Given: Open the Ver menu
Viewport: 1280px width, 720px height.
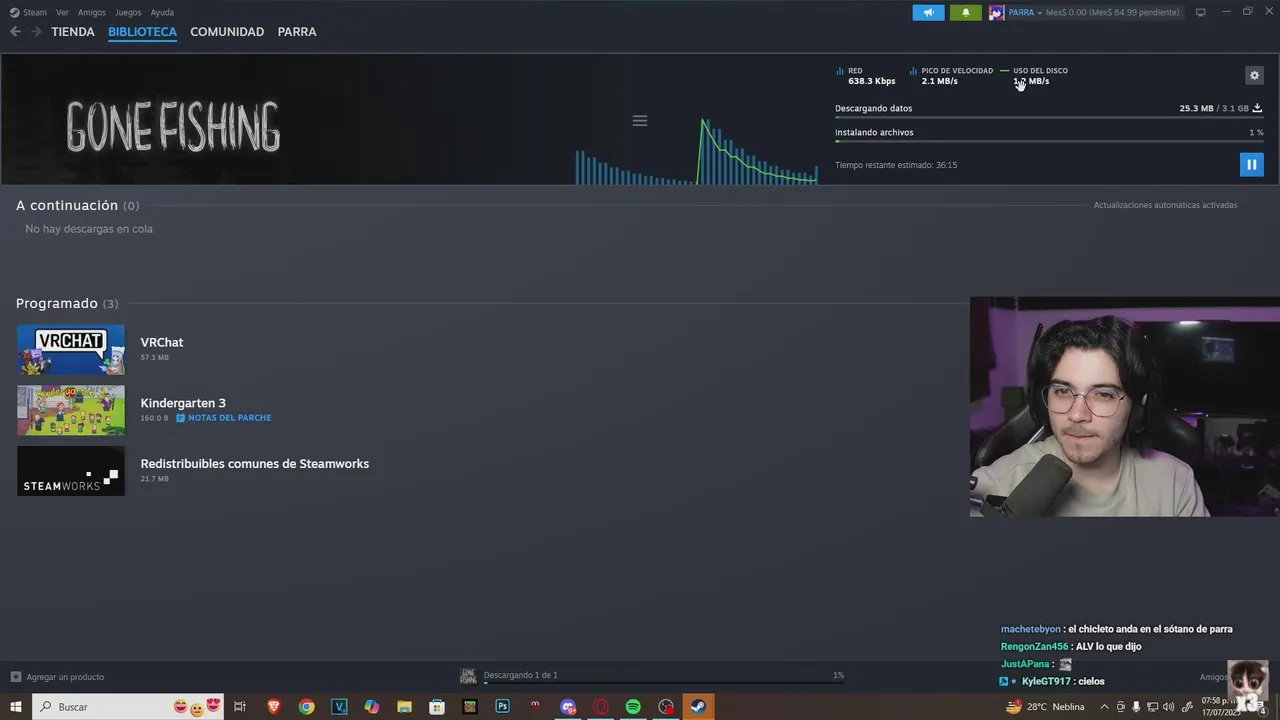Looking at the screenshot, I should [x=62, y=12].
